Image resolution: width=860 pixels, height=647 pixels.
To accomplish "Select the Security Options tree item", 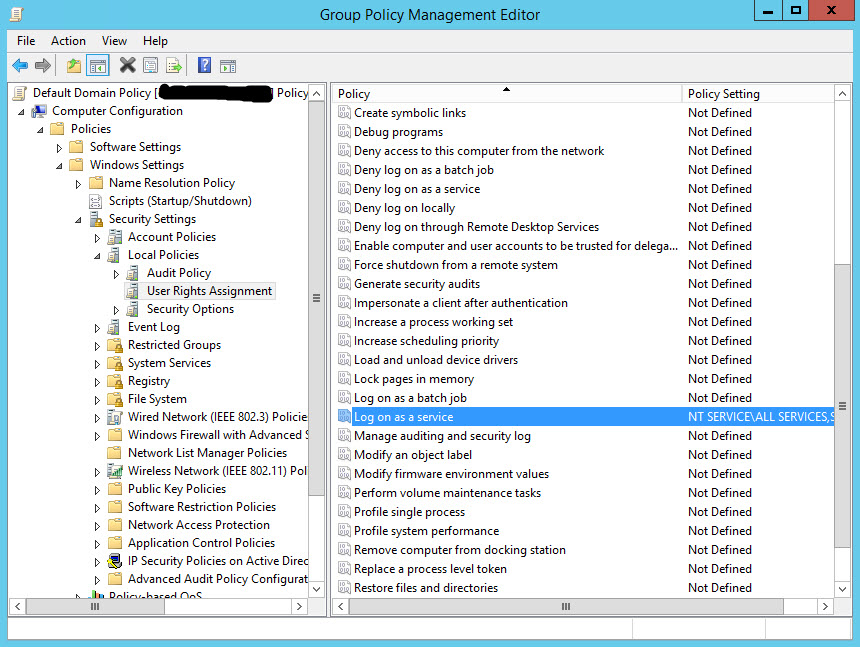I will pos(190,309).
